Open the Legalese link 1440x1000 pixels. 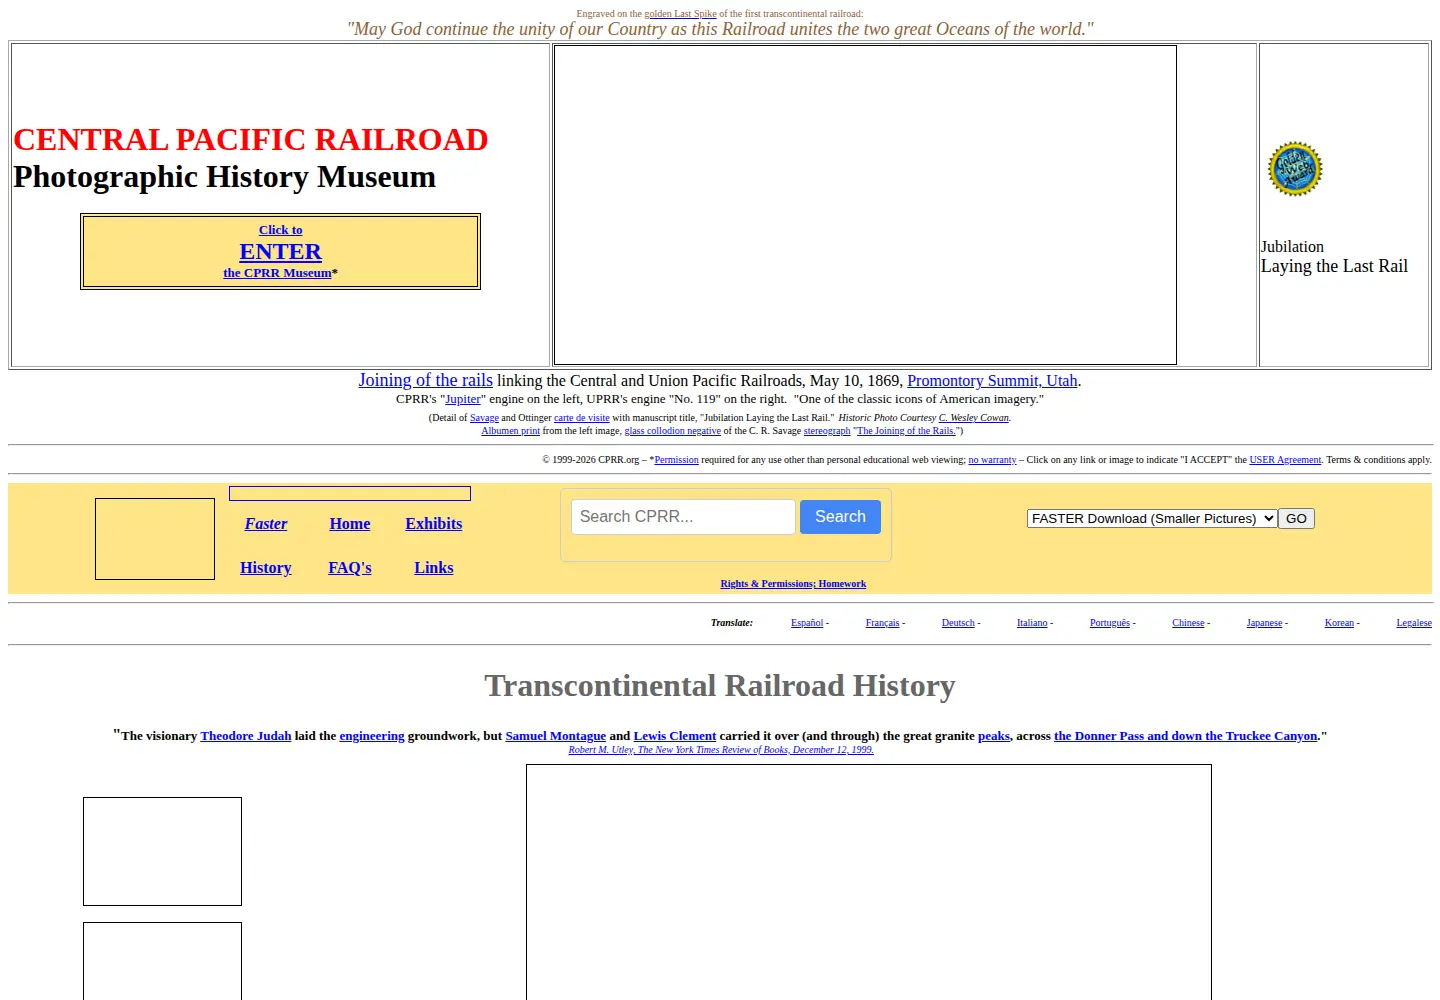click(x=1414, y=623)
